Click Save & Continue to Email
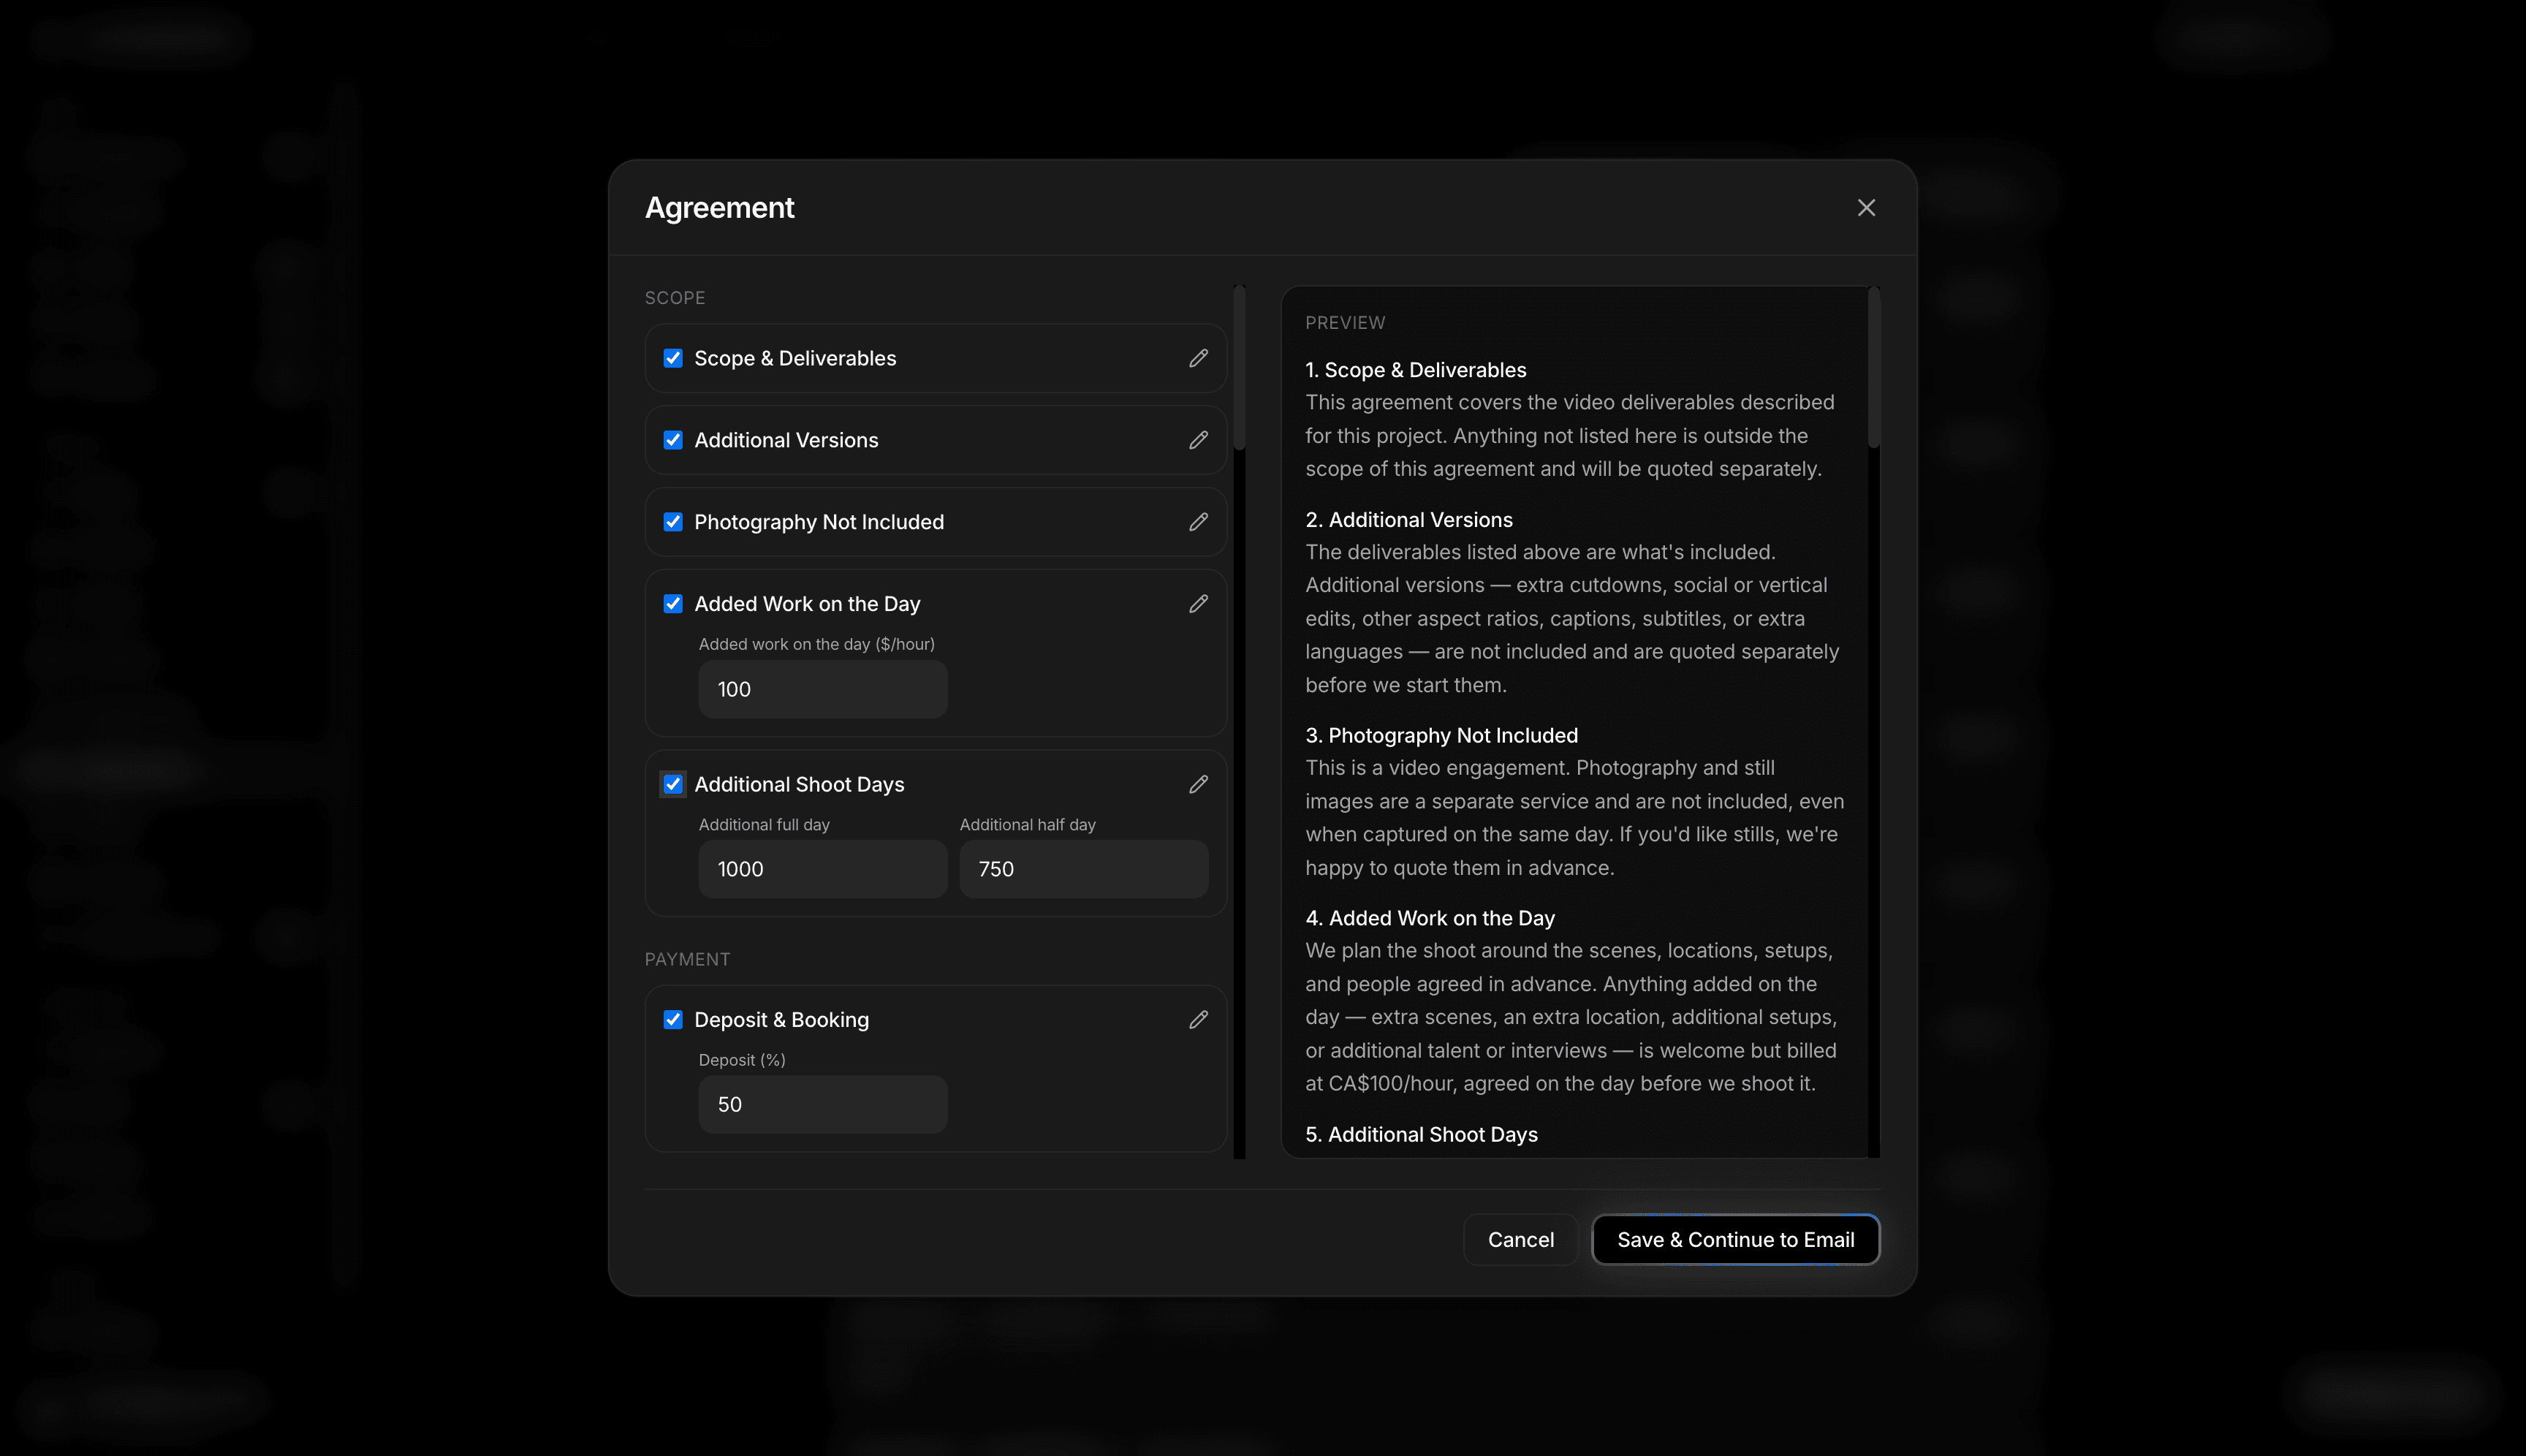This screenshot has width=2526, height=1456. coord(1736,1239)
